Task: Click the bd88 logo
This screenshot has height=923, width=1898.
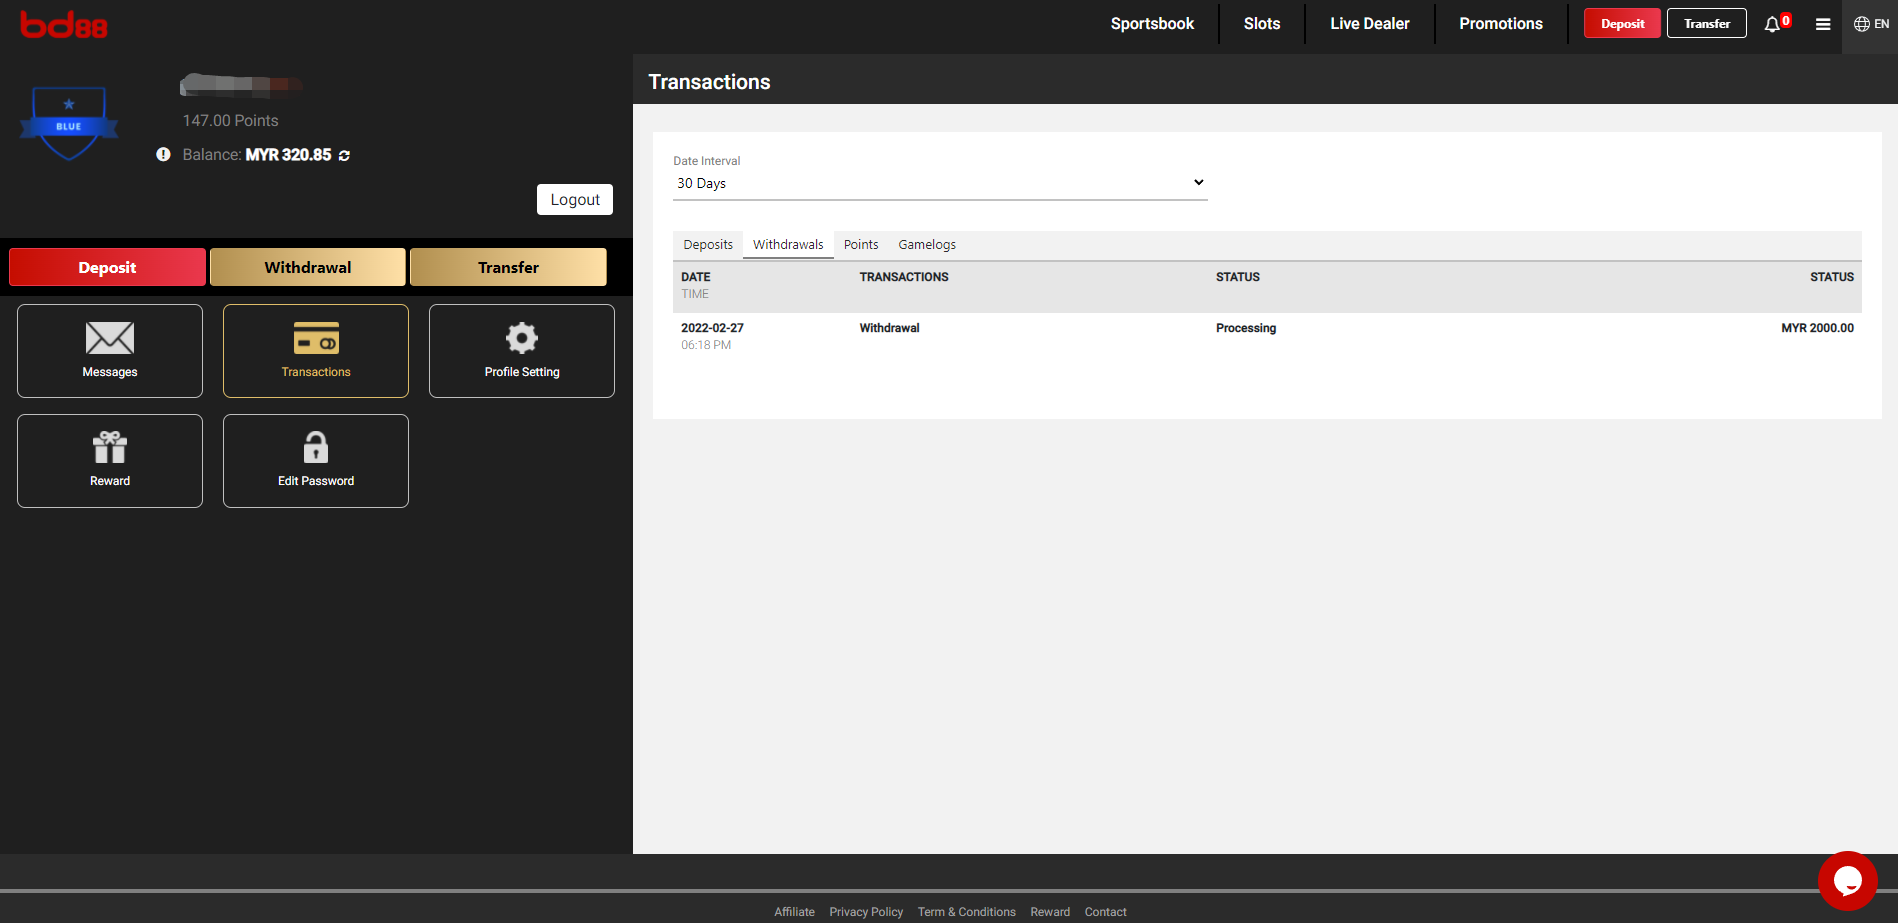Action: tap(64, 25)
